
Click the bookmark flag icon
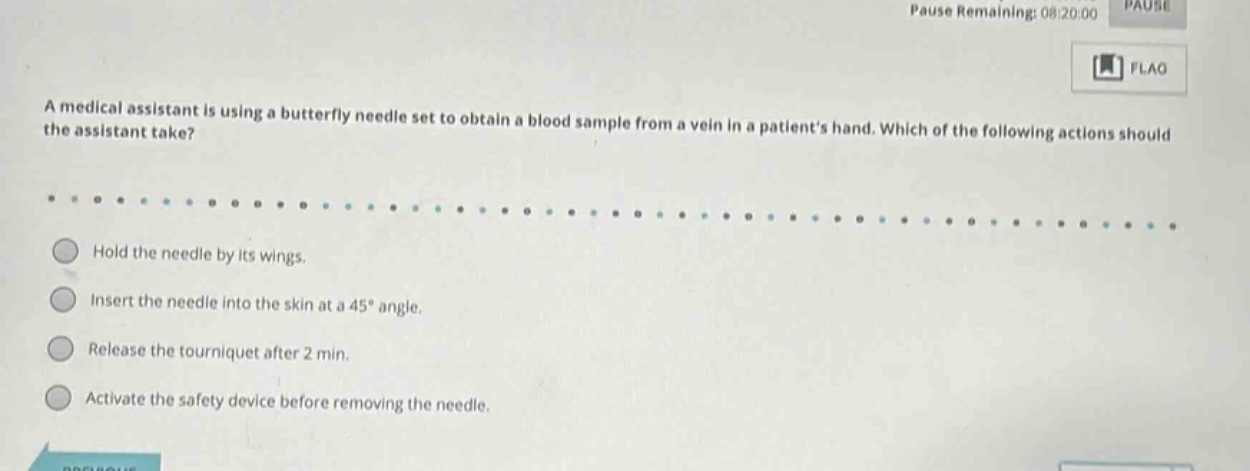click(x=1107, y=69)
